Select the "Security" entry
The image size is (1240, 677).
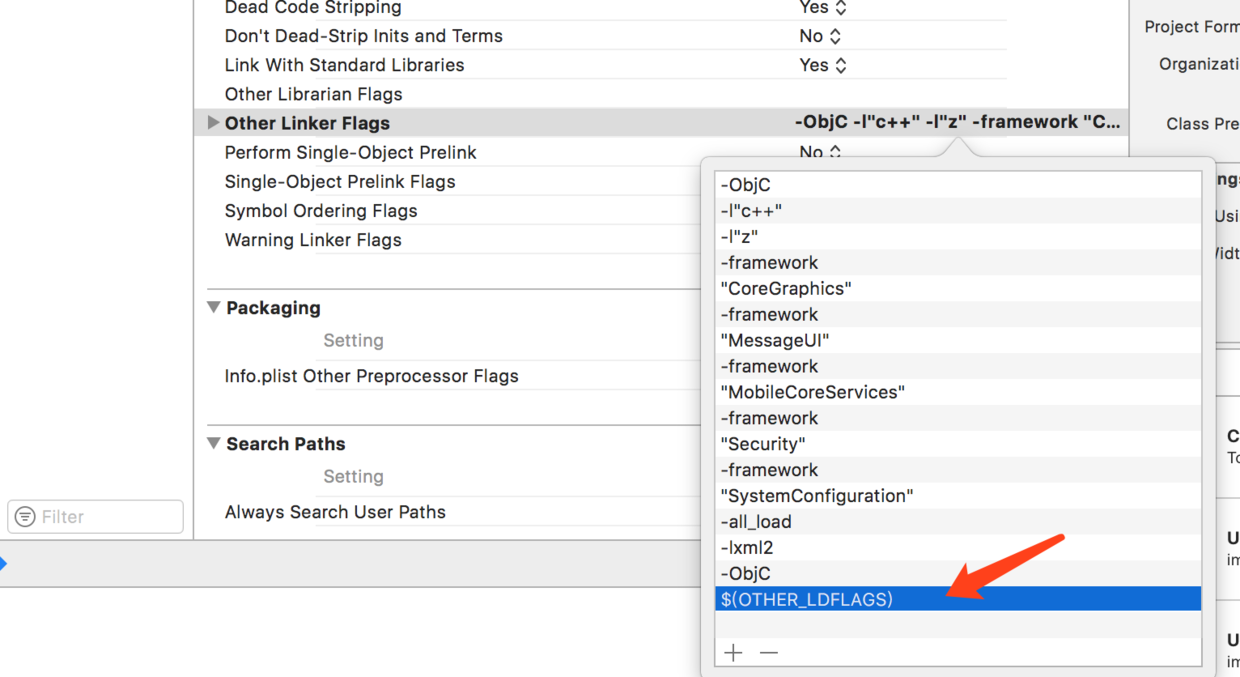pos(959,444)
